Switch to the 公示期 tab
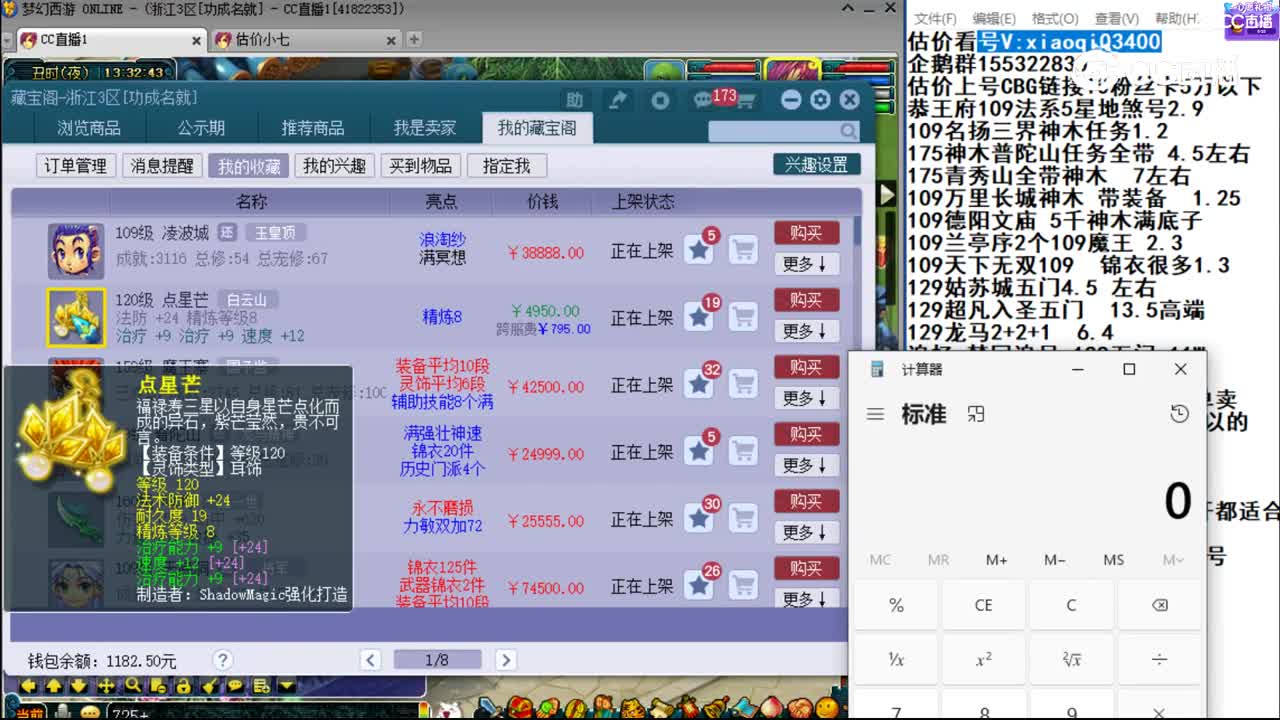Viewport: 1280px width, 720px height. (x=201, y=128)
